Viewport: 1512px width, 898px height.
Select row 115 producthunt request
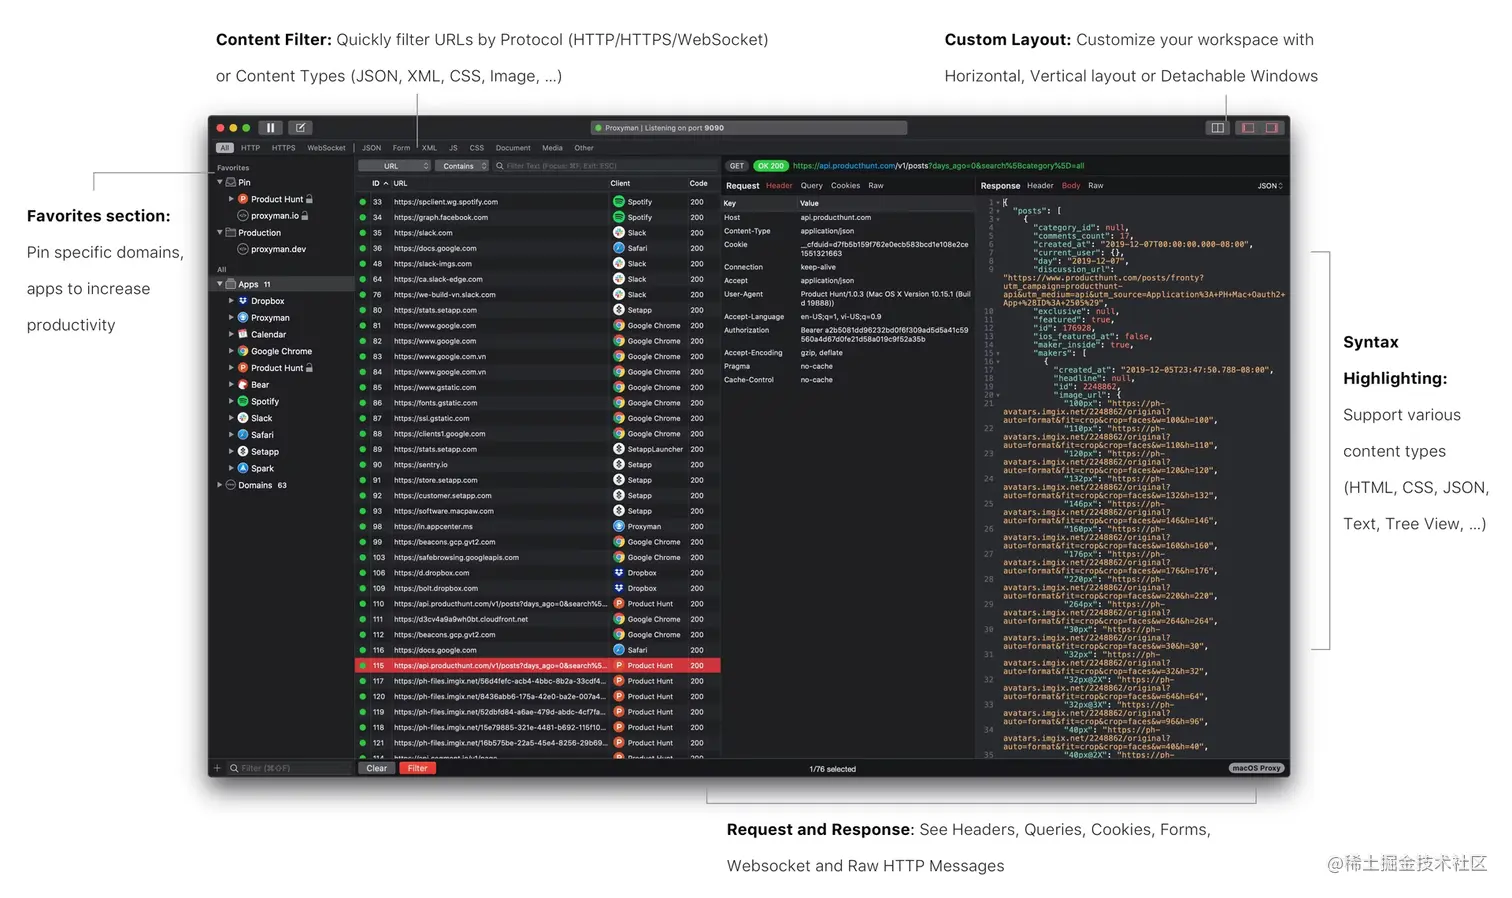coord(538,666)
